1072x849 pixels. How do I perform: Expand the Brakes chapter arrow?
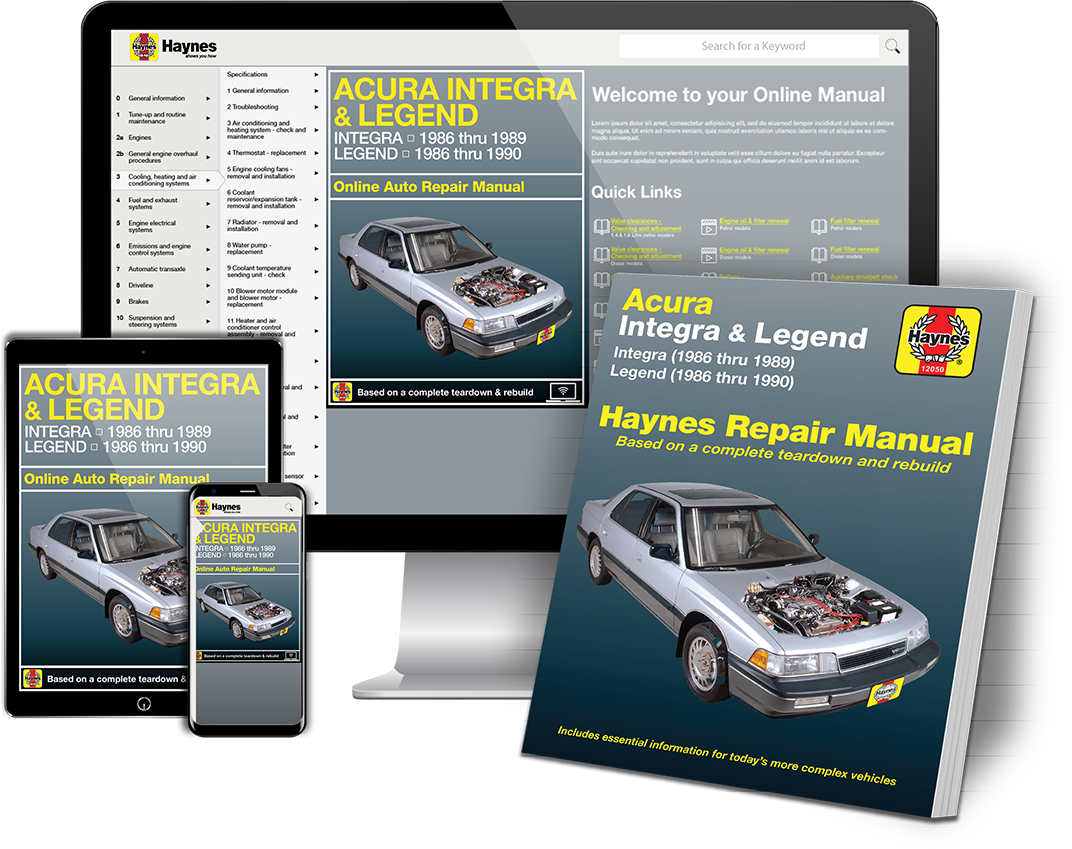[x=207, y=301]
